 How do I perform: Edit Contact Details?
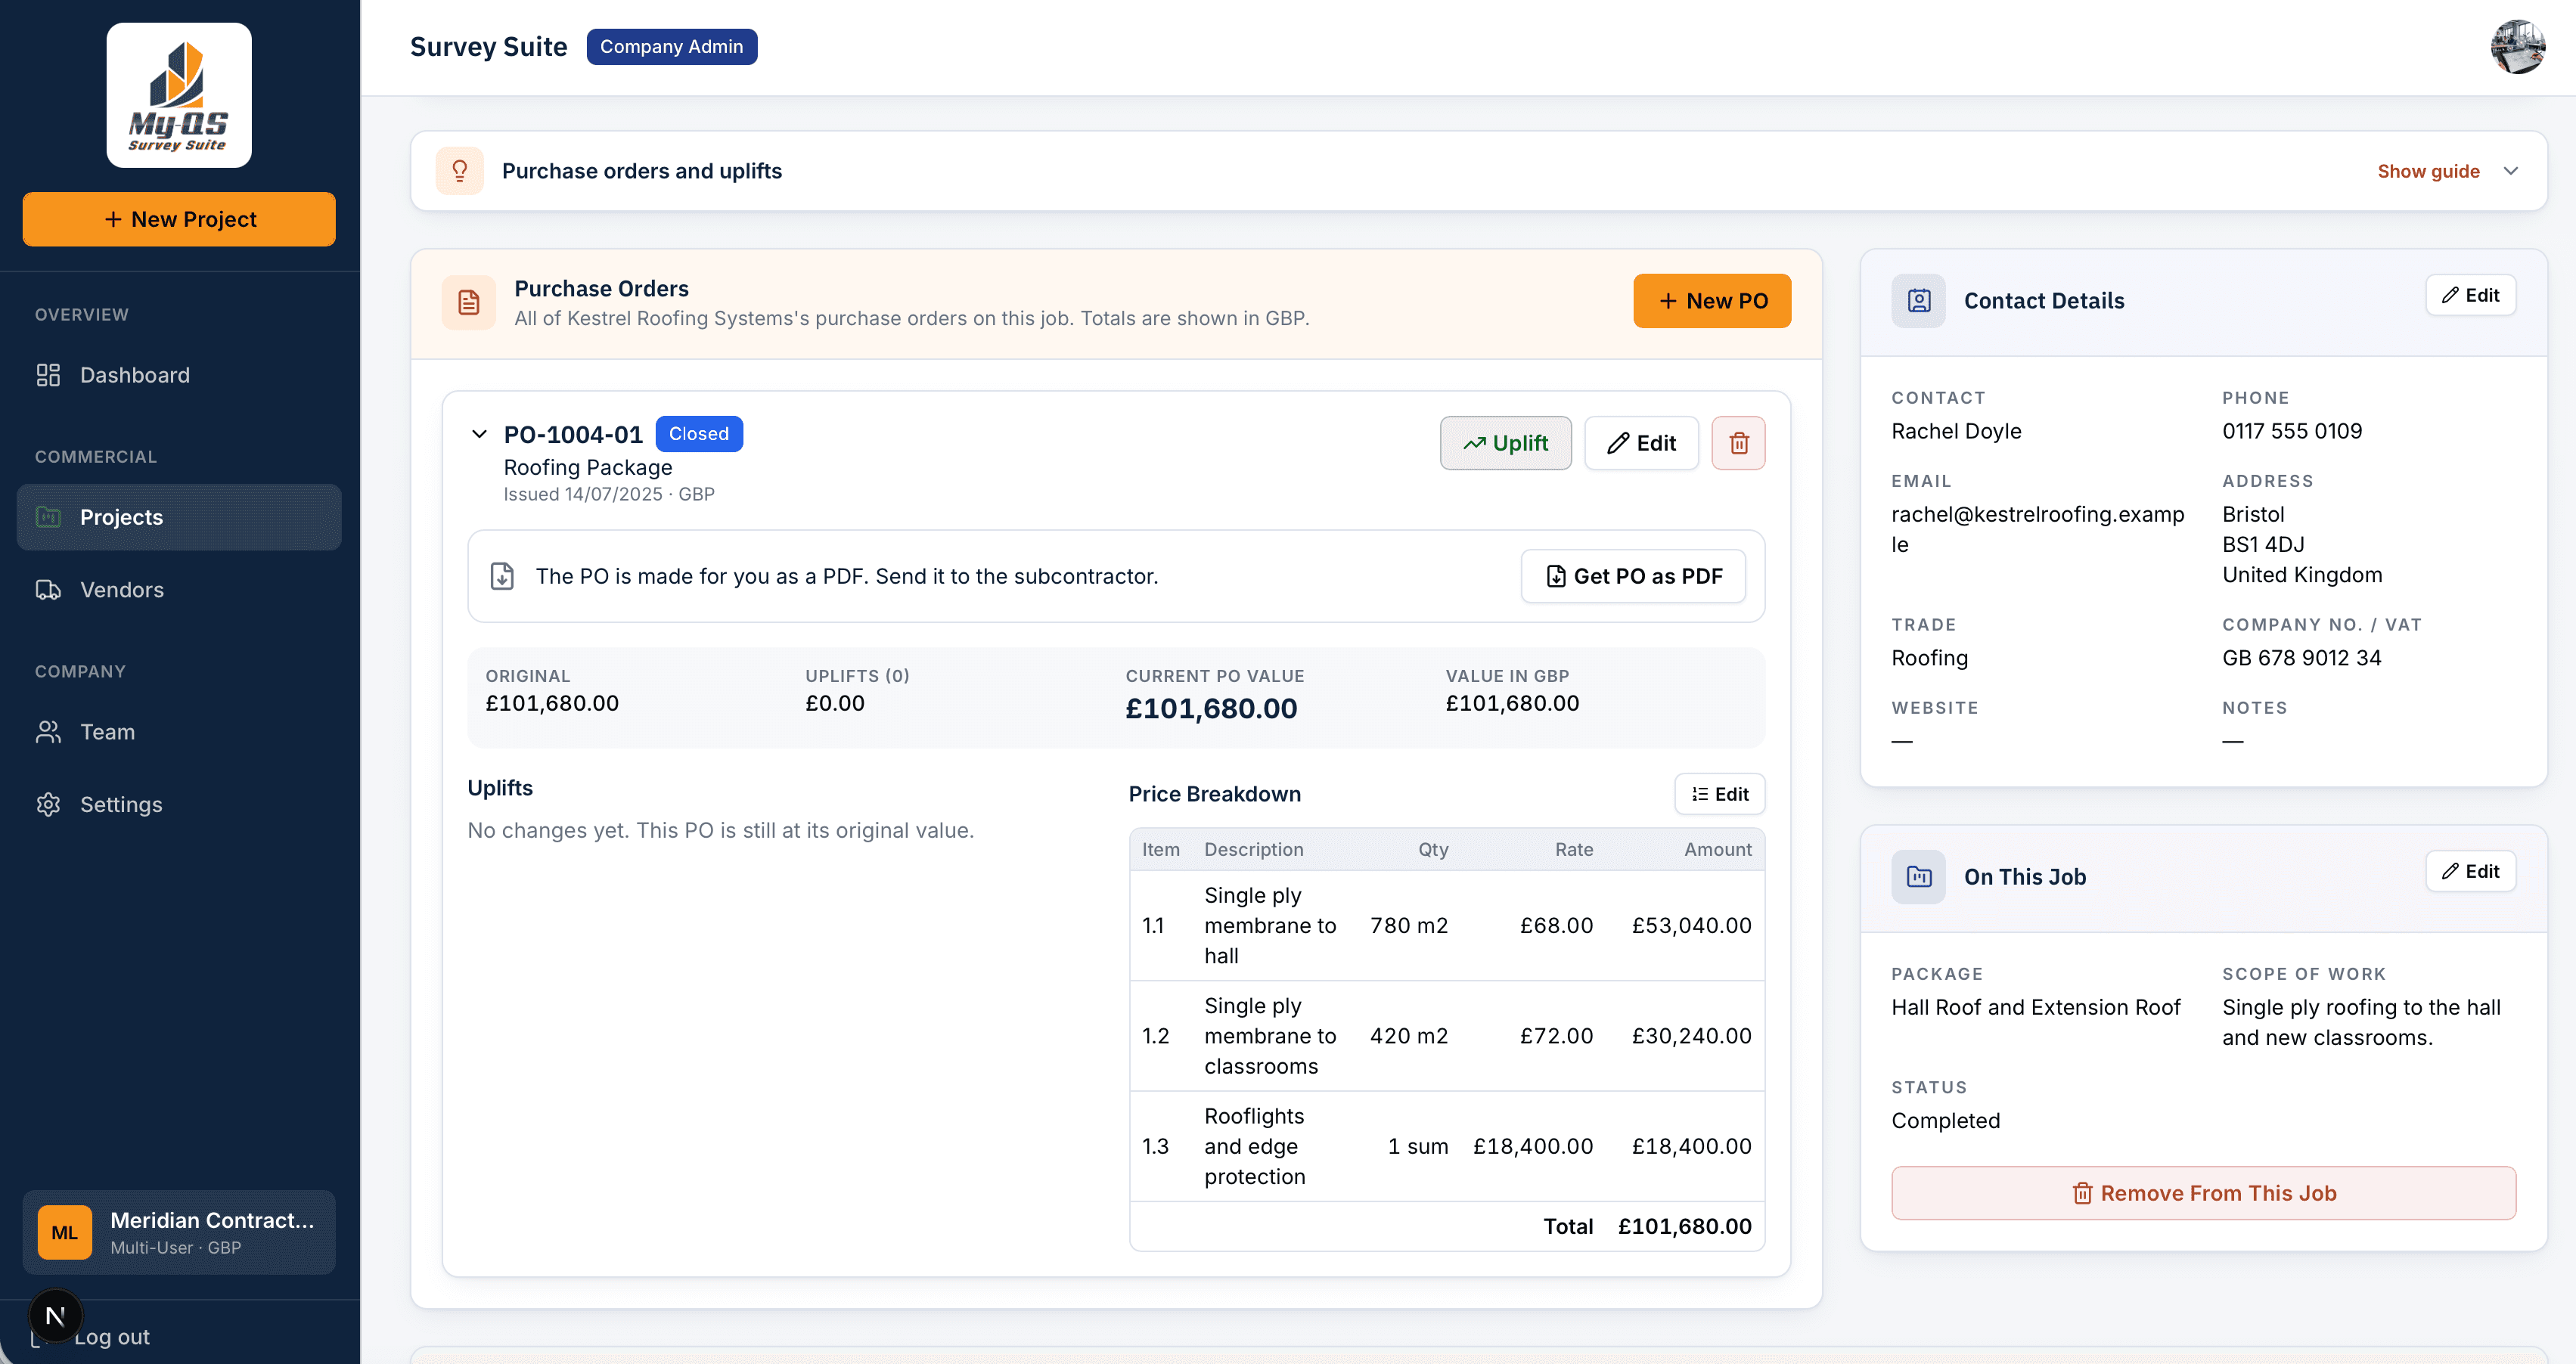pyautogui.click(x=2470, y=295)
